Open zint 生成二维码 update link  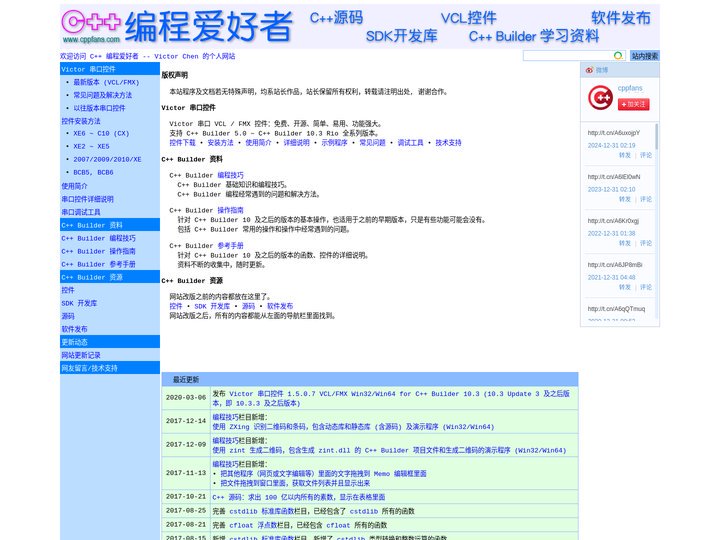pos(389,450)
